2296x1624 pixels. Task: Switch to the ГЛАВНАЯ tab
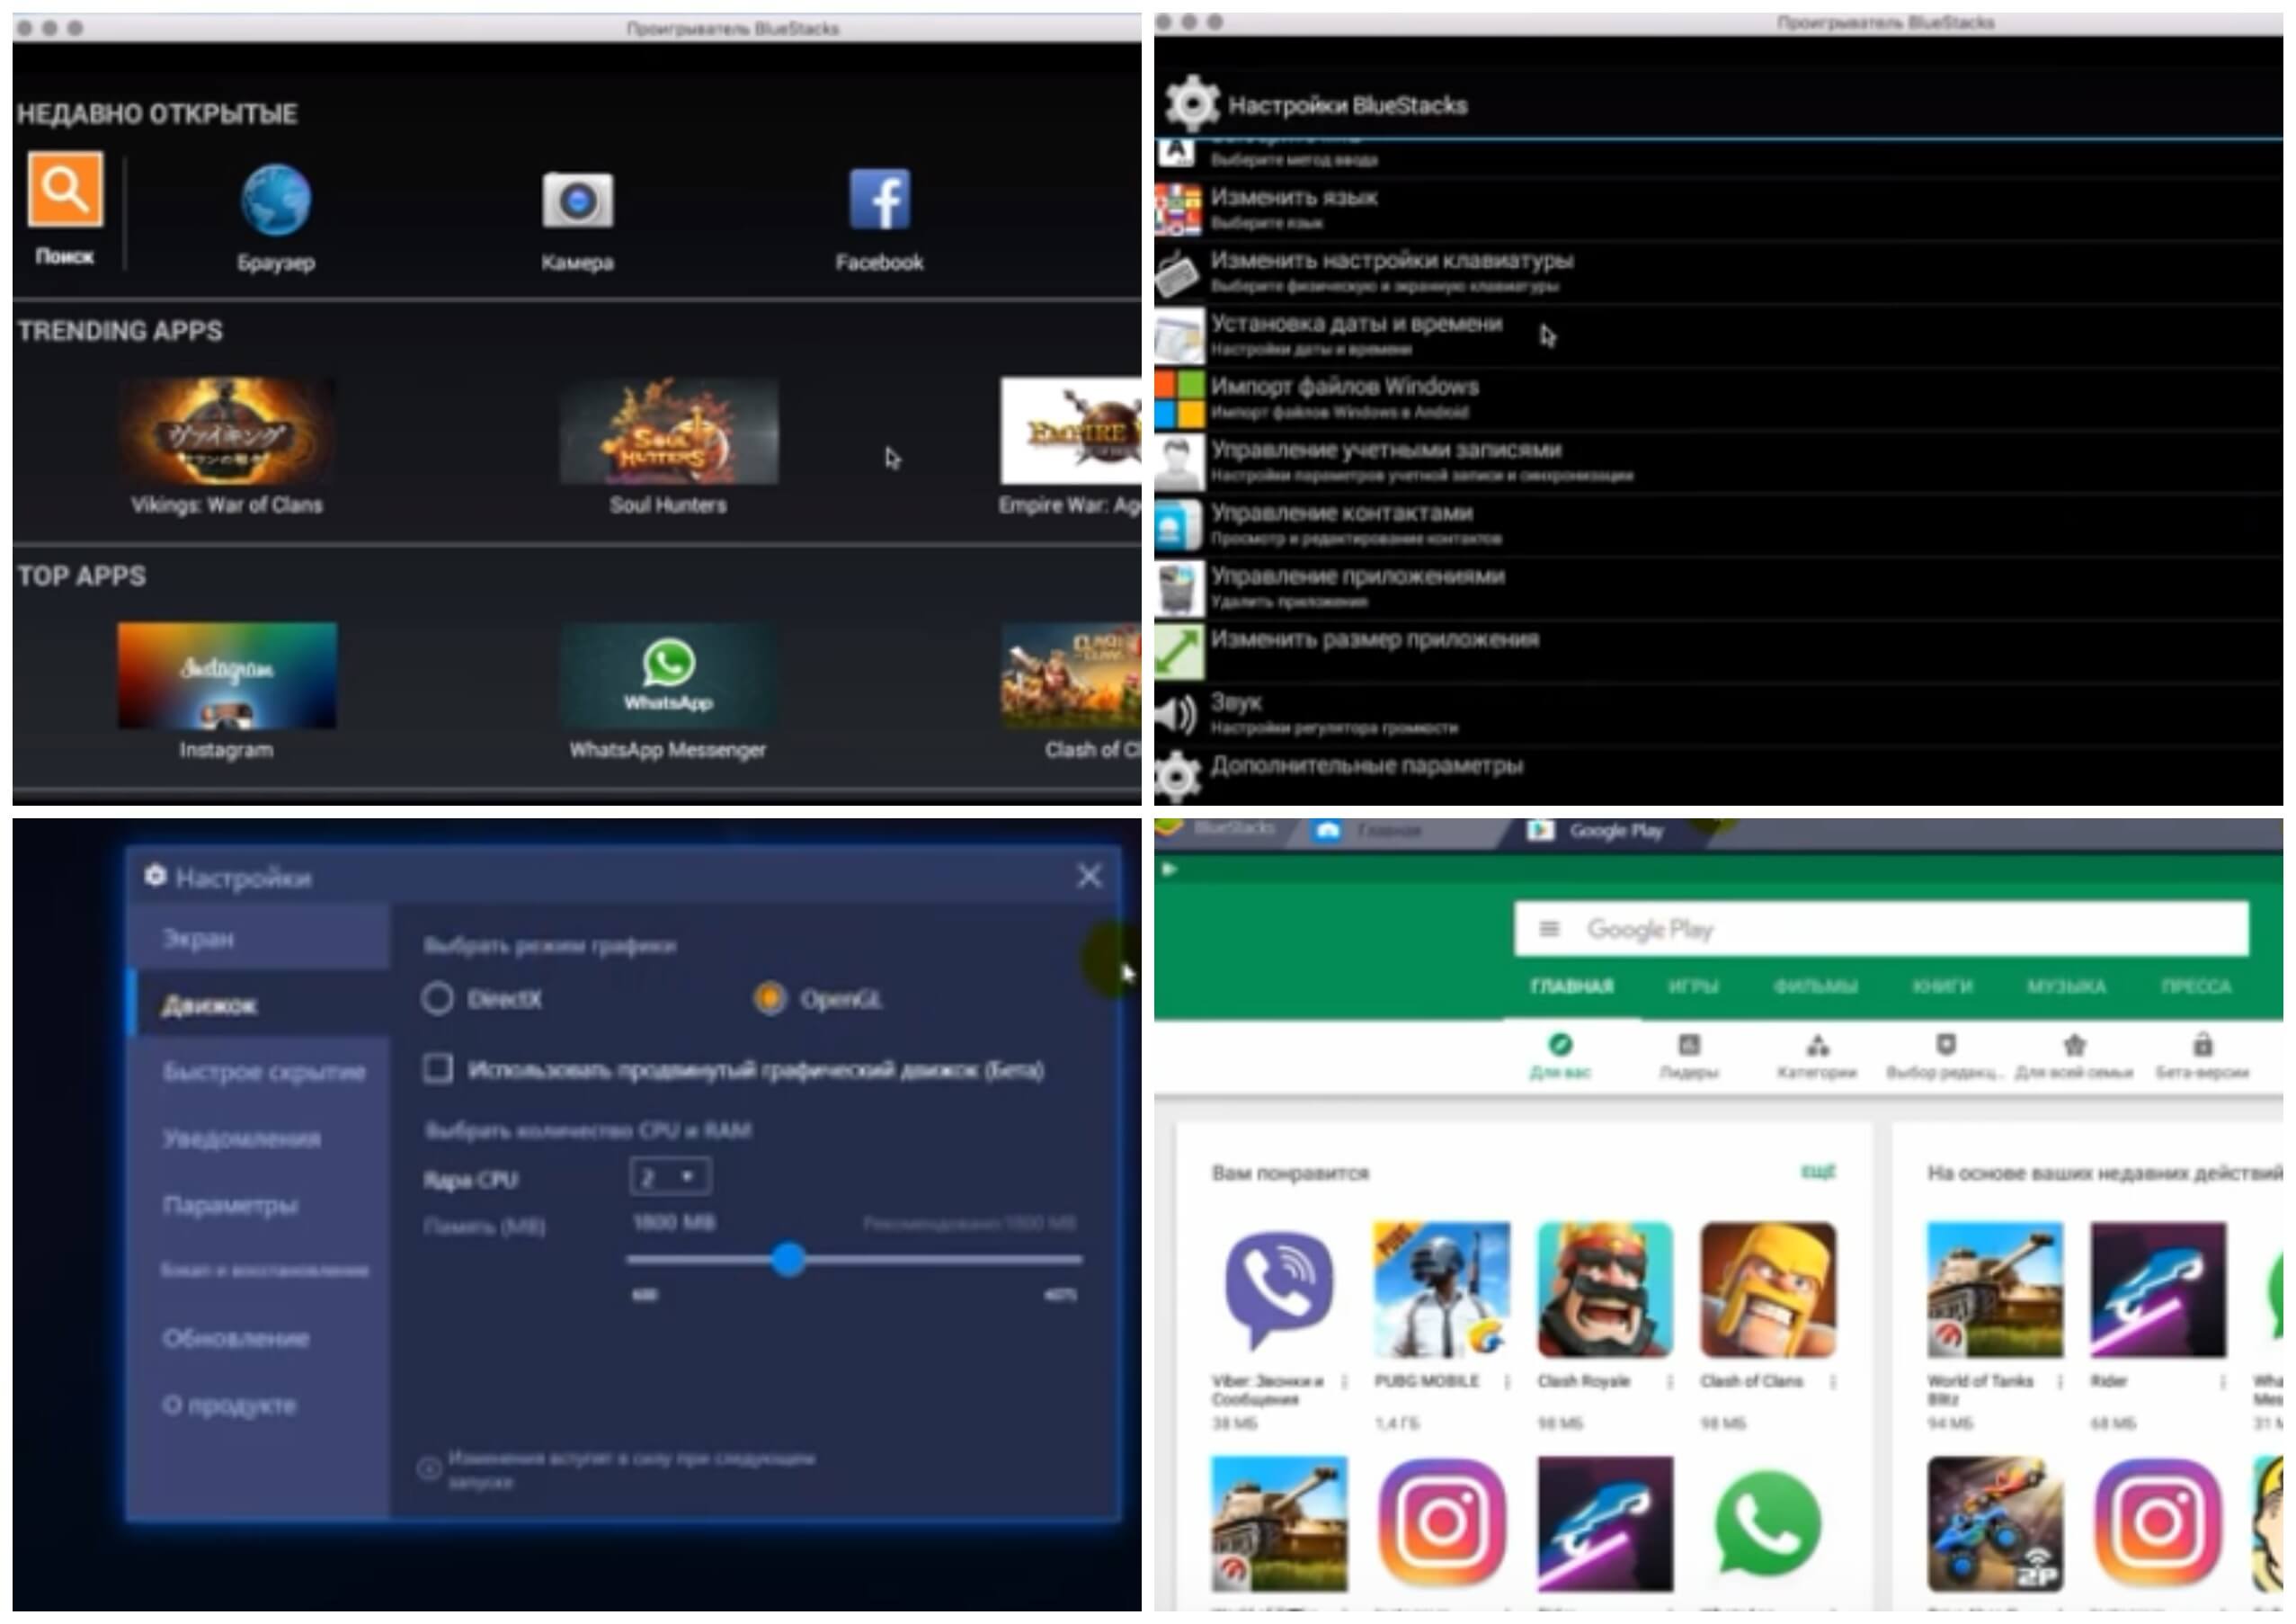pyautogui.click(x=1572, y=986)
